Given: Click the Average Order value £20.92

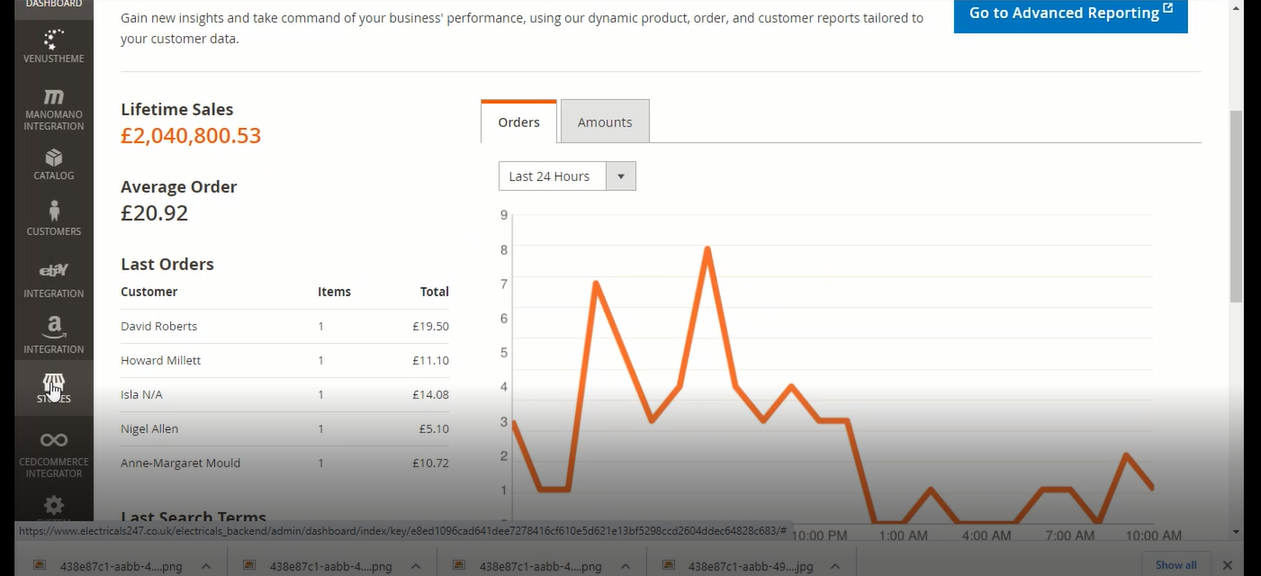Looking at the screenshot, I should (154, 213).
